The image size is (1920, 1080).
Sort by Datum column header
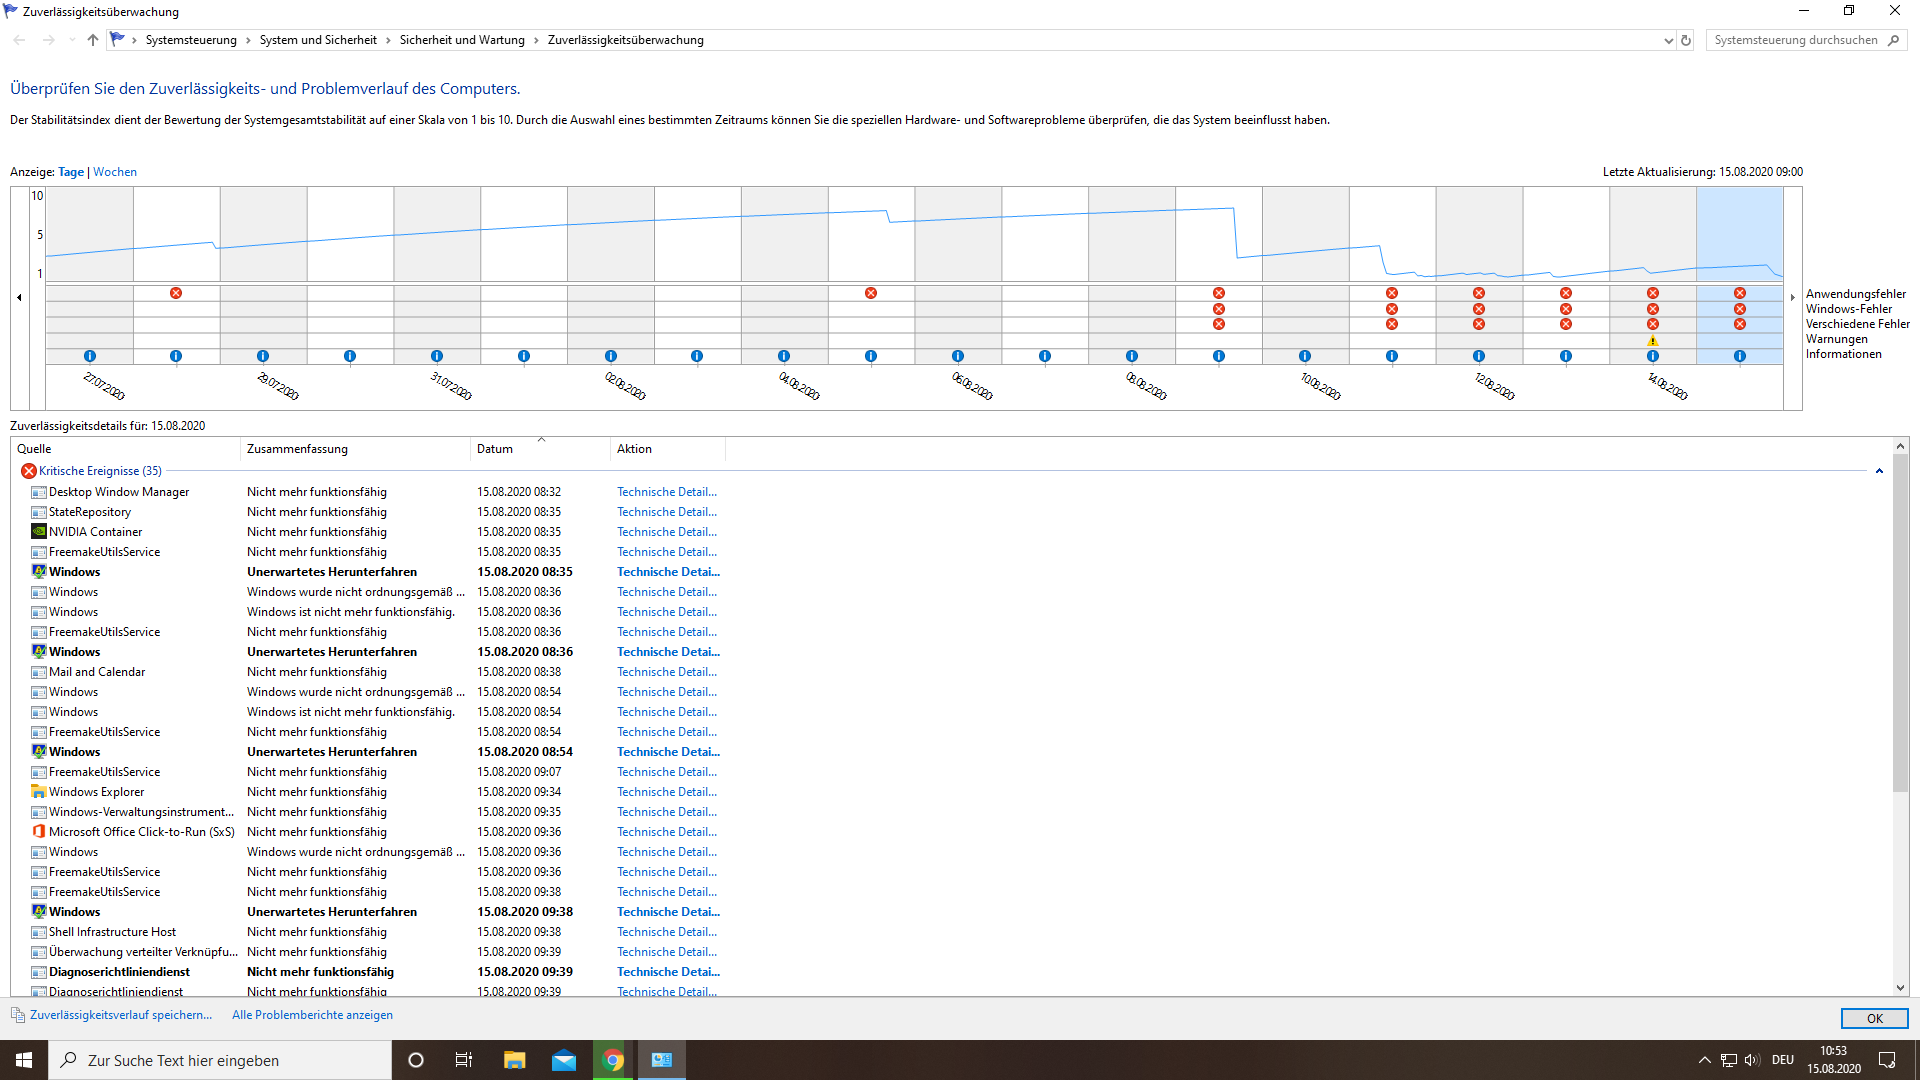point(495,449)
